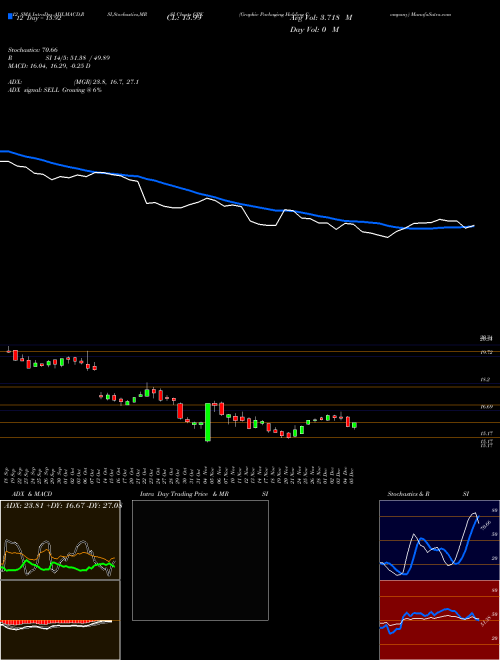Click 'ADX: 23.81 +DY: 16.67 -DY: 27.08' label

(x=63, y=506)
